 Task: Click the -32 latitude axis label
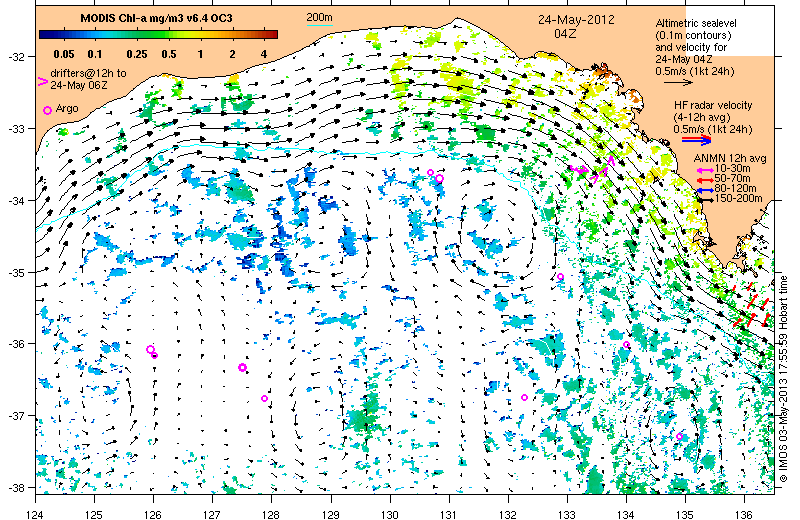point(16,57)
